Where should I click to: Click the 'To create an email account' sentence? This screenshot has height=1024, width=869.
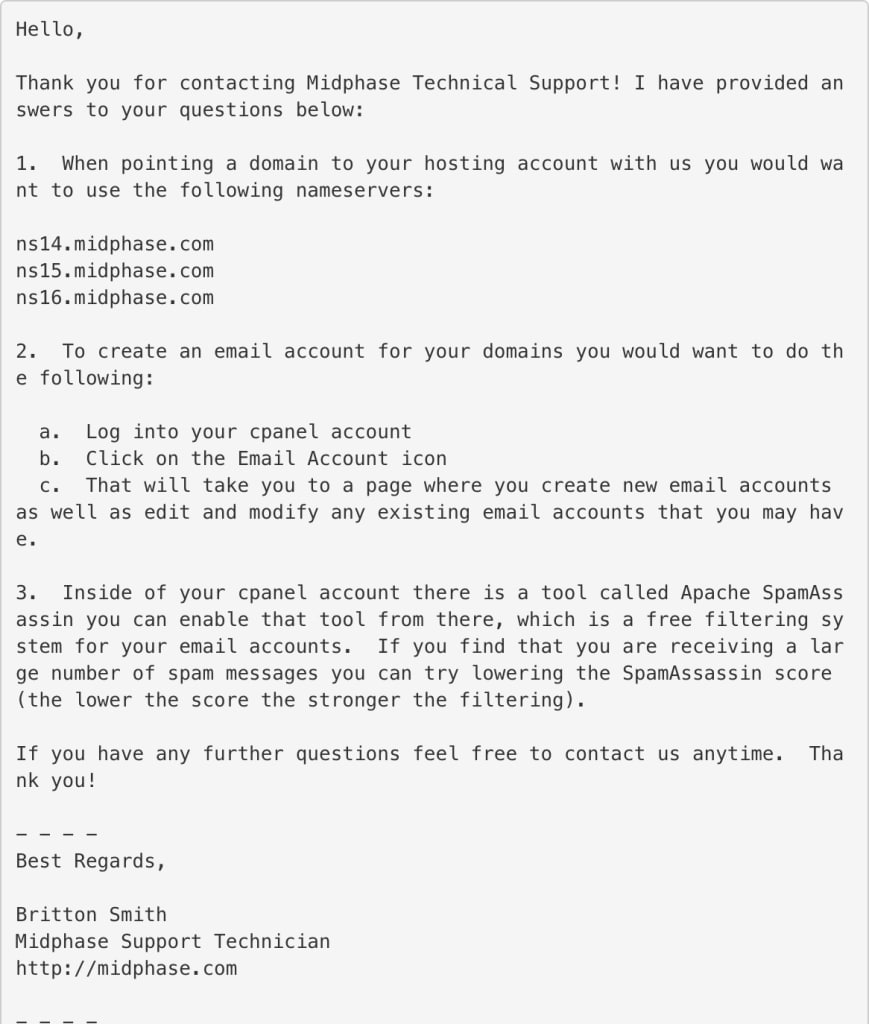point(213,352)
